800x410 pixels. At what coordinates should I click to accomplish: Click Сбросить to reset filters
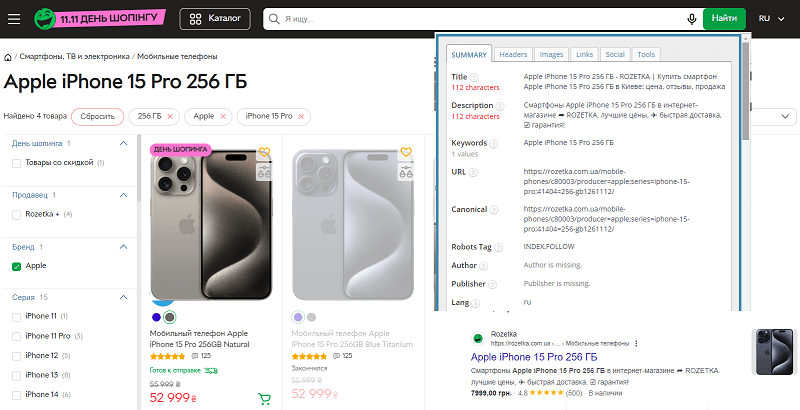pos(97,117)
